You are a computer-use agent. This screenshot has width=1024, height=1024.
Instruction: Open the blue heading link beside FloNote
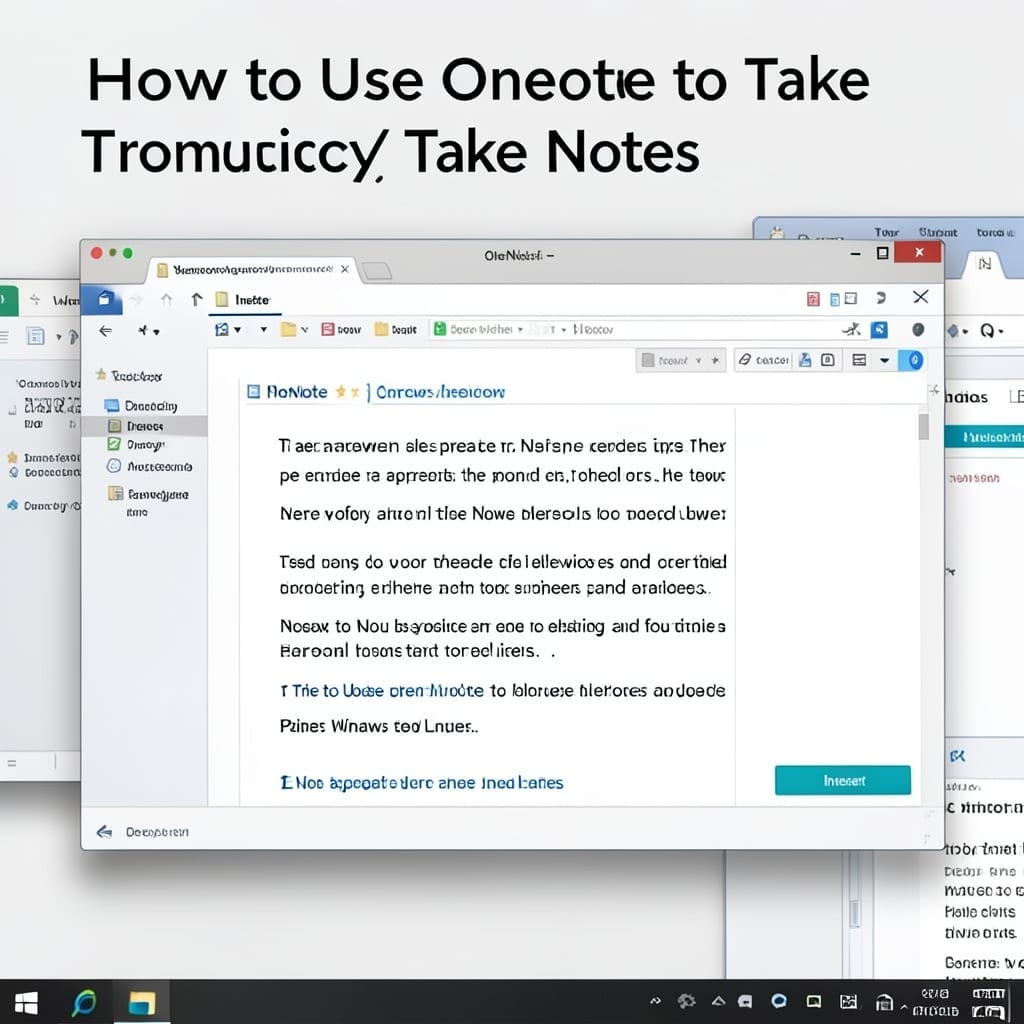pyautogui.click(x=441, y=392)
